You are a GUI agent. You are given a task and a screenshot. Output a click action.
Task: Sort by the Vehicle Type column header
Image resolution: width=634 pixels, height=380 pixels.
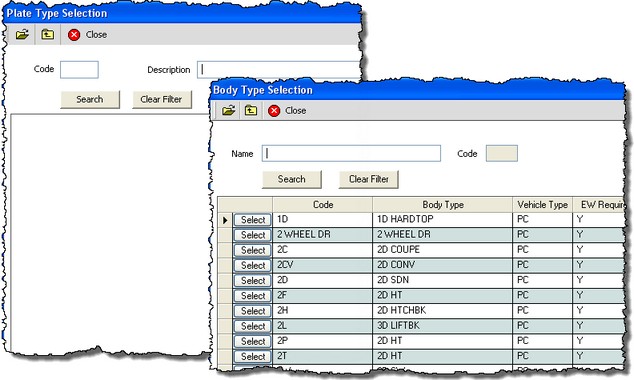[542, 205]
